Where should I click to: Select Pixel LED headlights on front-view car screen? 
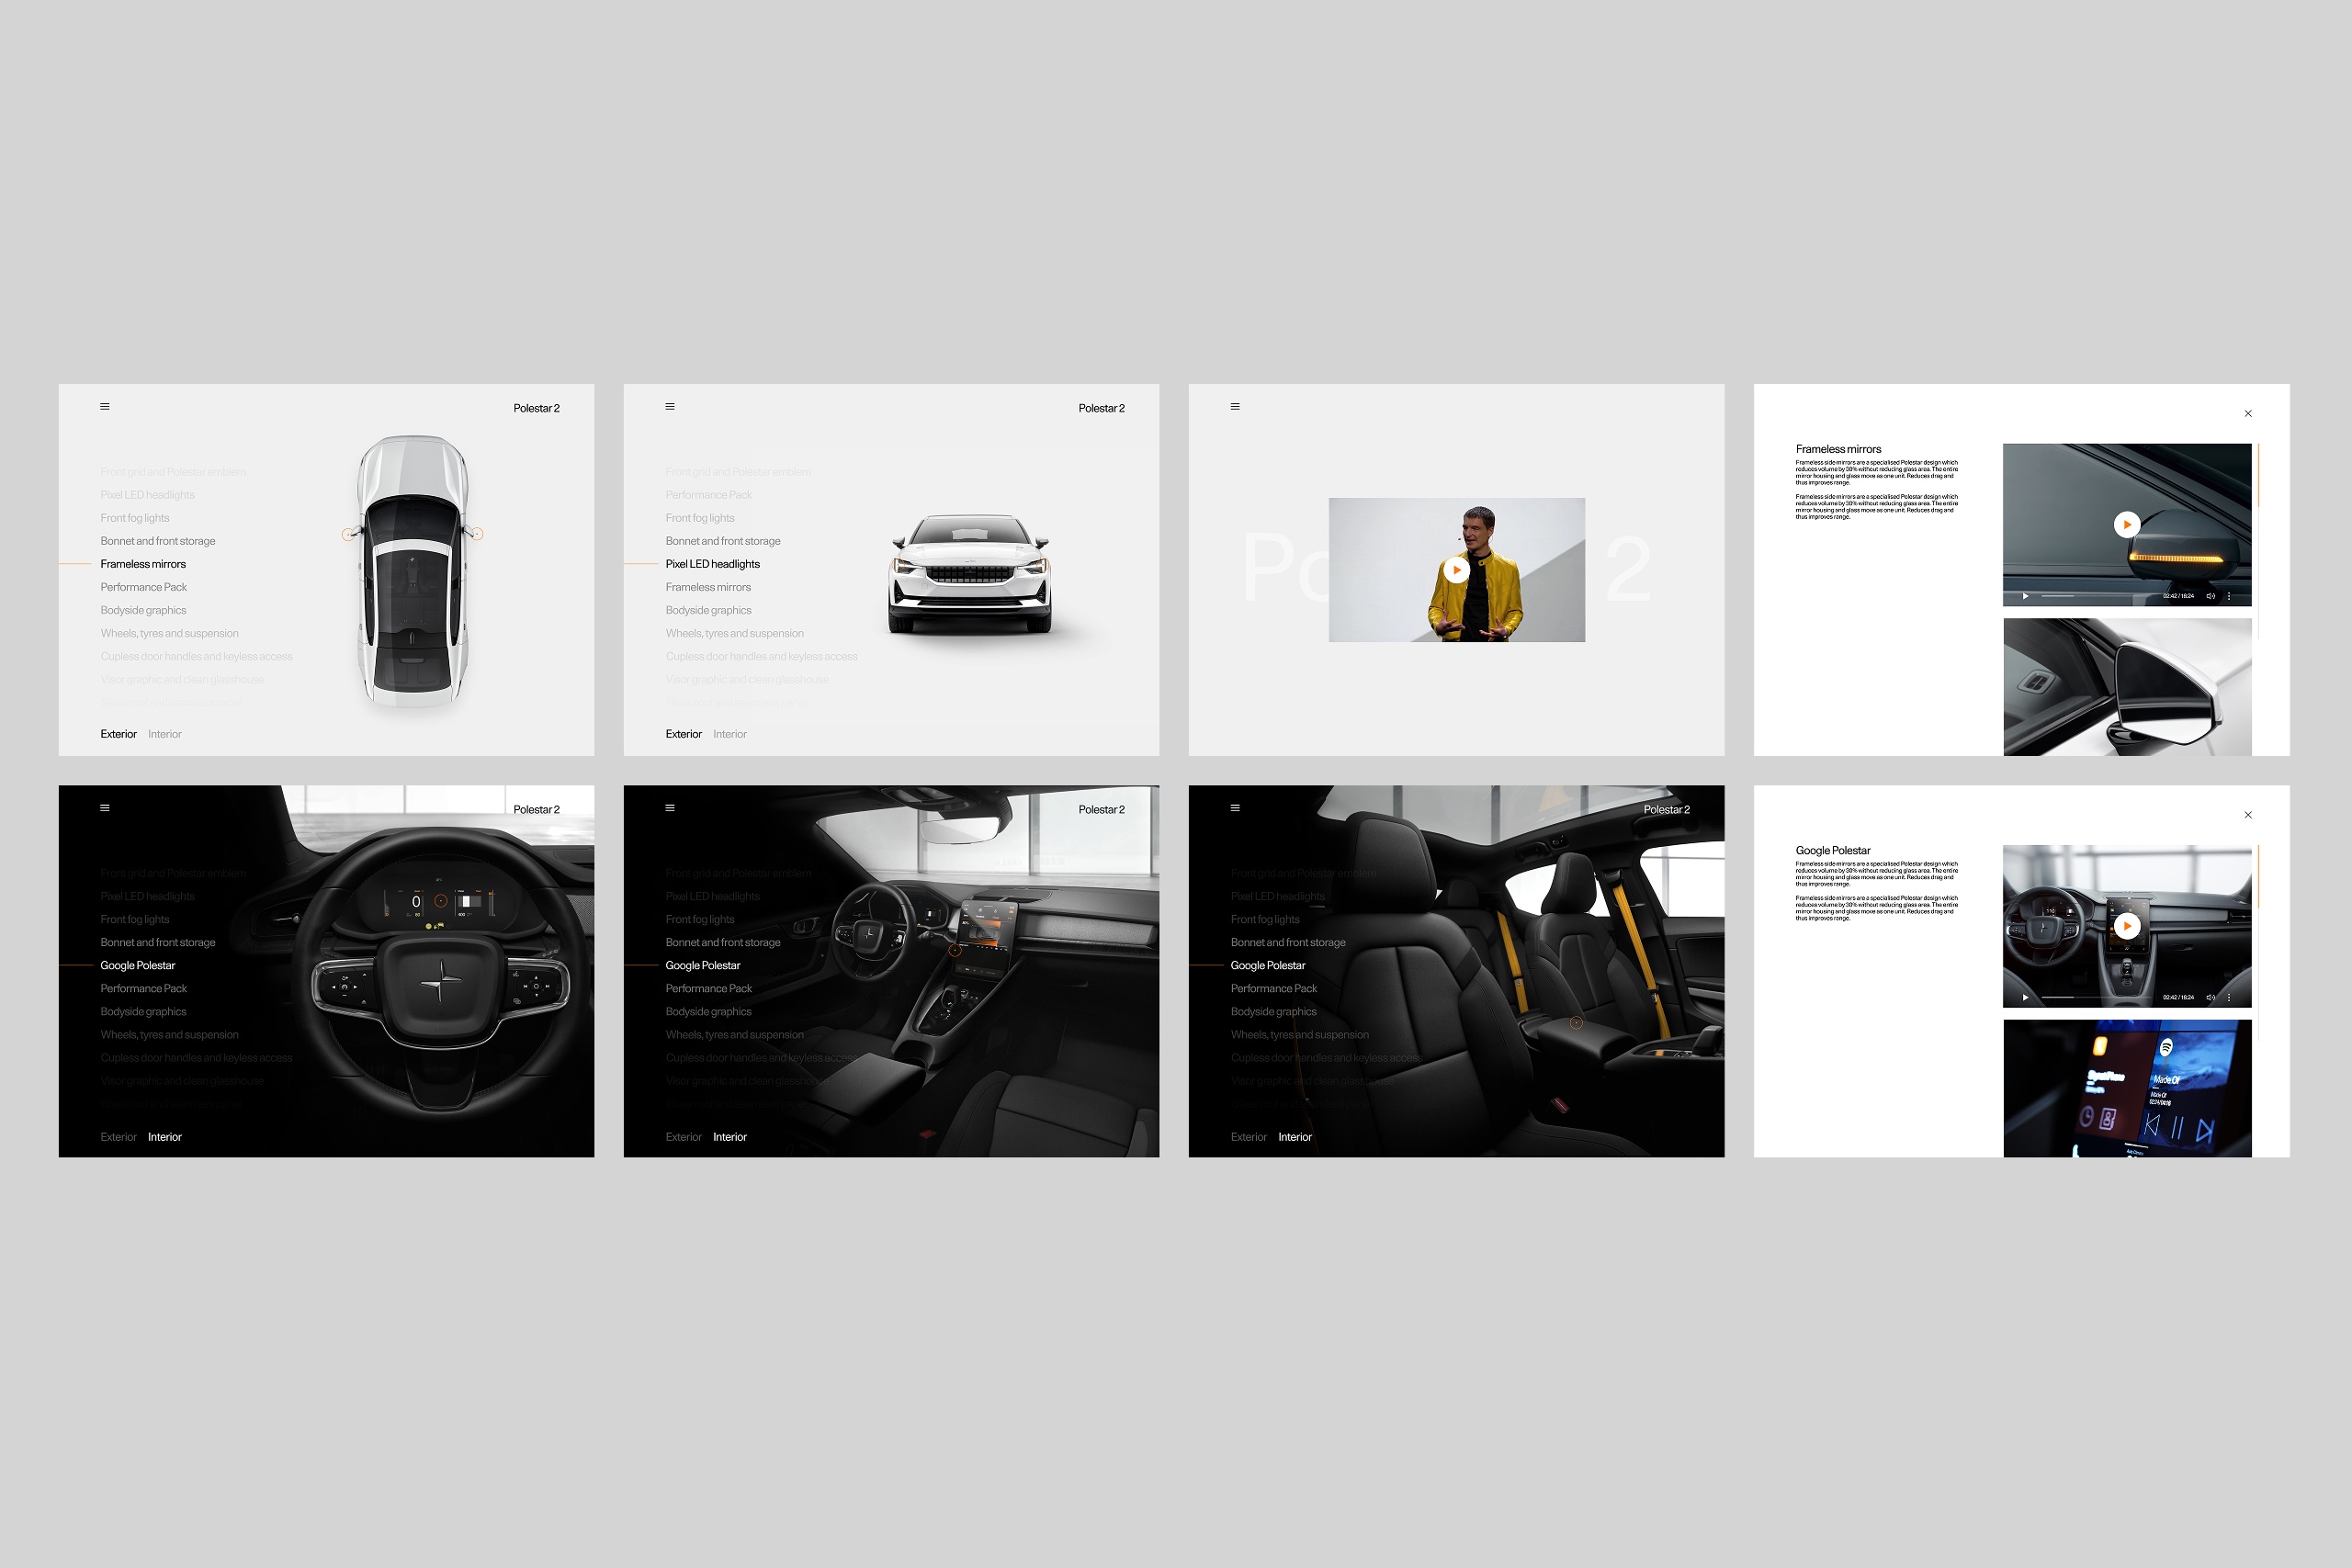(713, 564)
